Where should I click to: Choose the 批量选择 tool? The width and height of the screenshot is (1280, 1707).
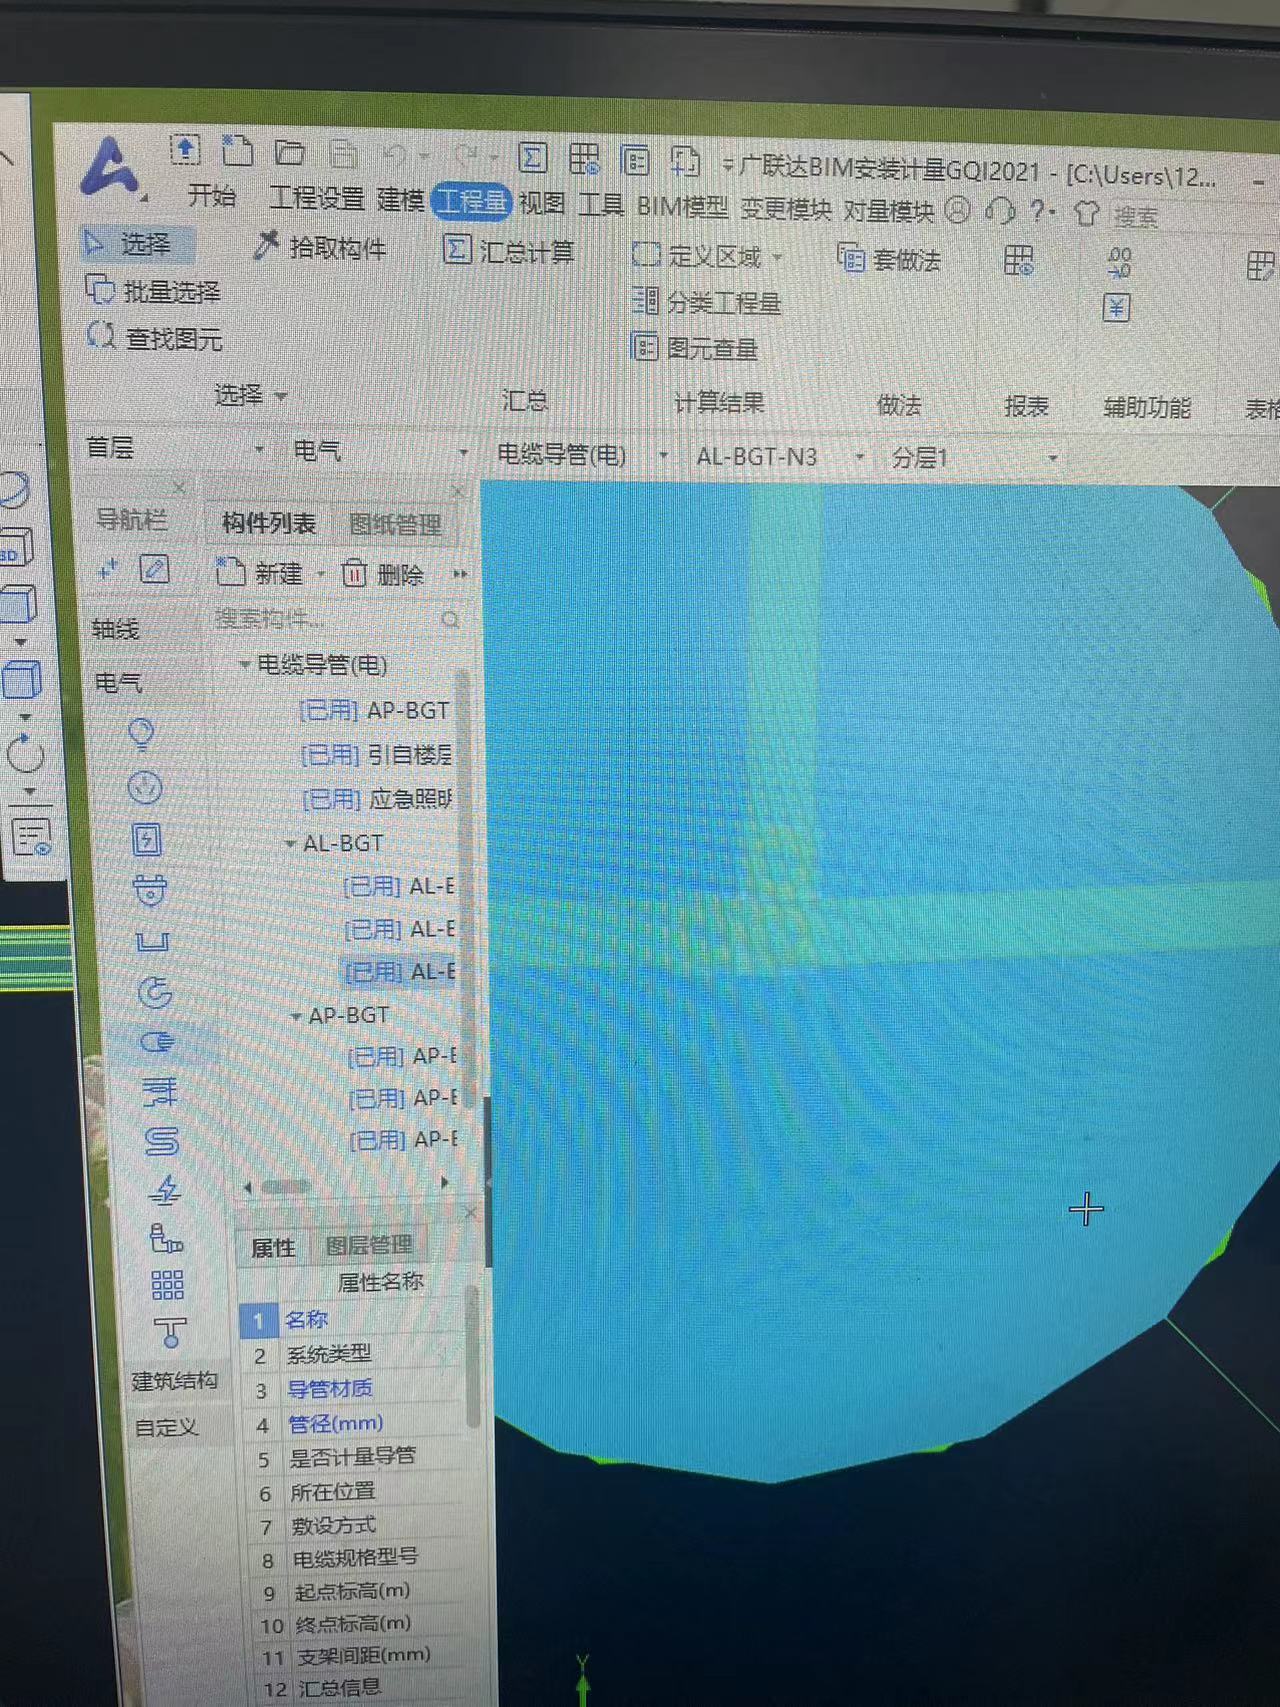click(153, 291)
